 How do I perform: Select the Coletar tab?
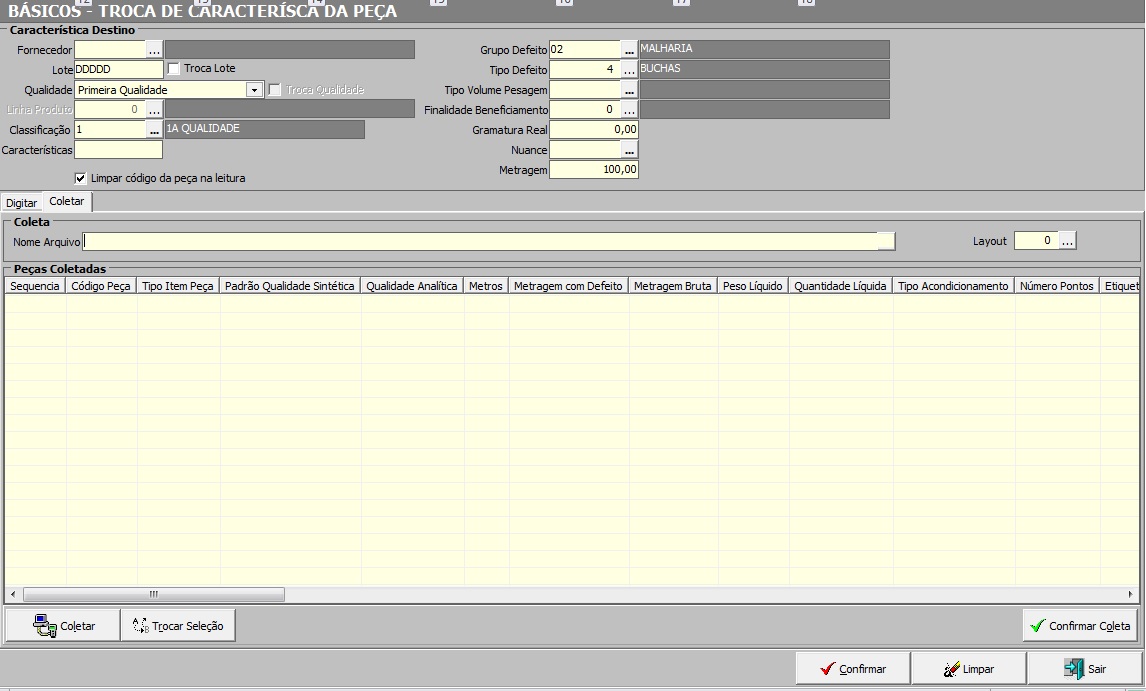(x=67, y=202)
